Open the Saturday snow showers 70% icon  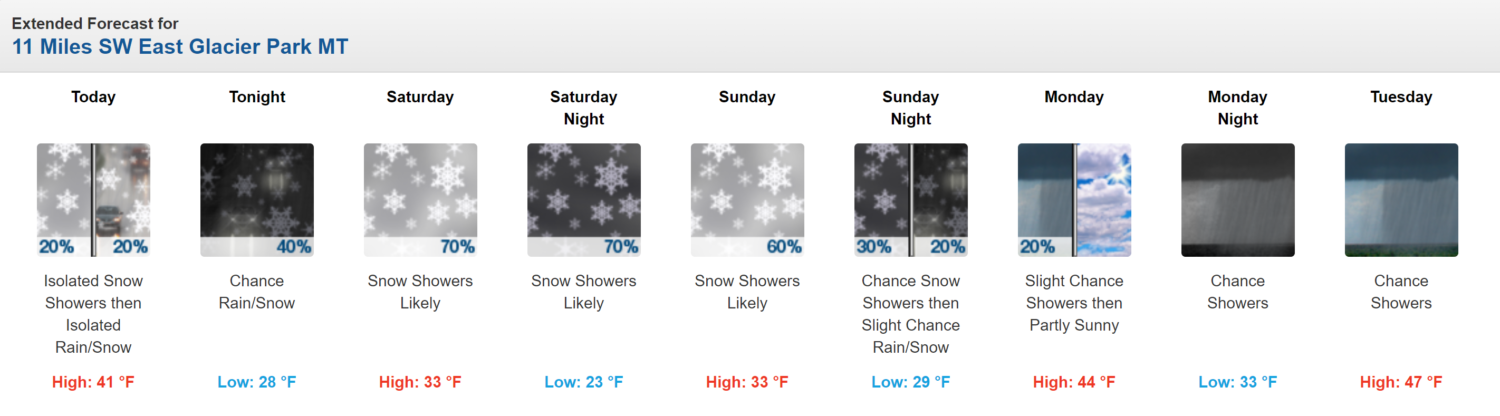tap(420, 200)
